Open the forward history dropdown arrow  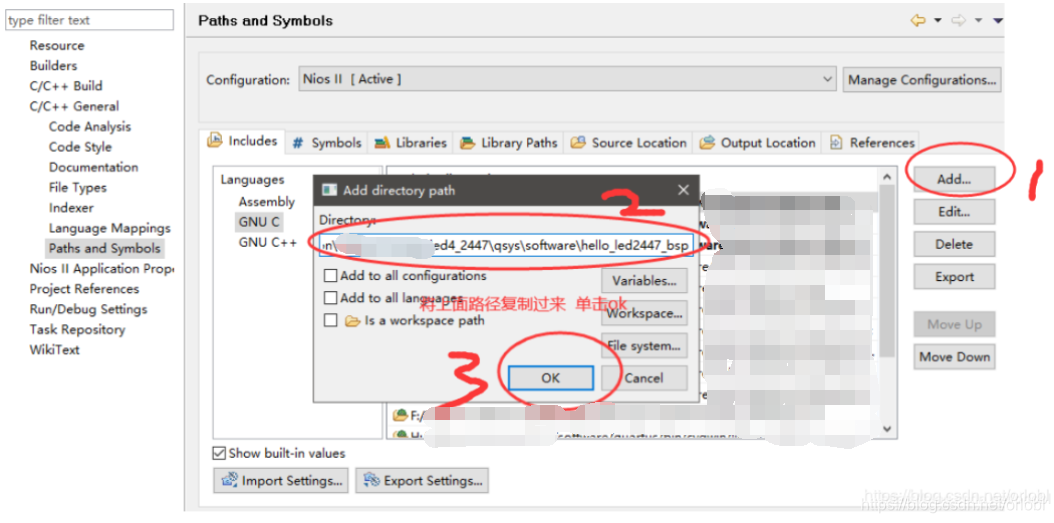point(978,21)
